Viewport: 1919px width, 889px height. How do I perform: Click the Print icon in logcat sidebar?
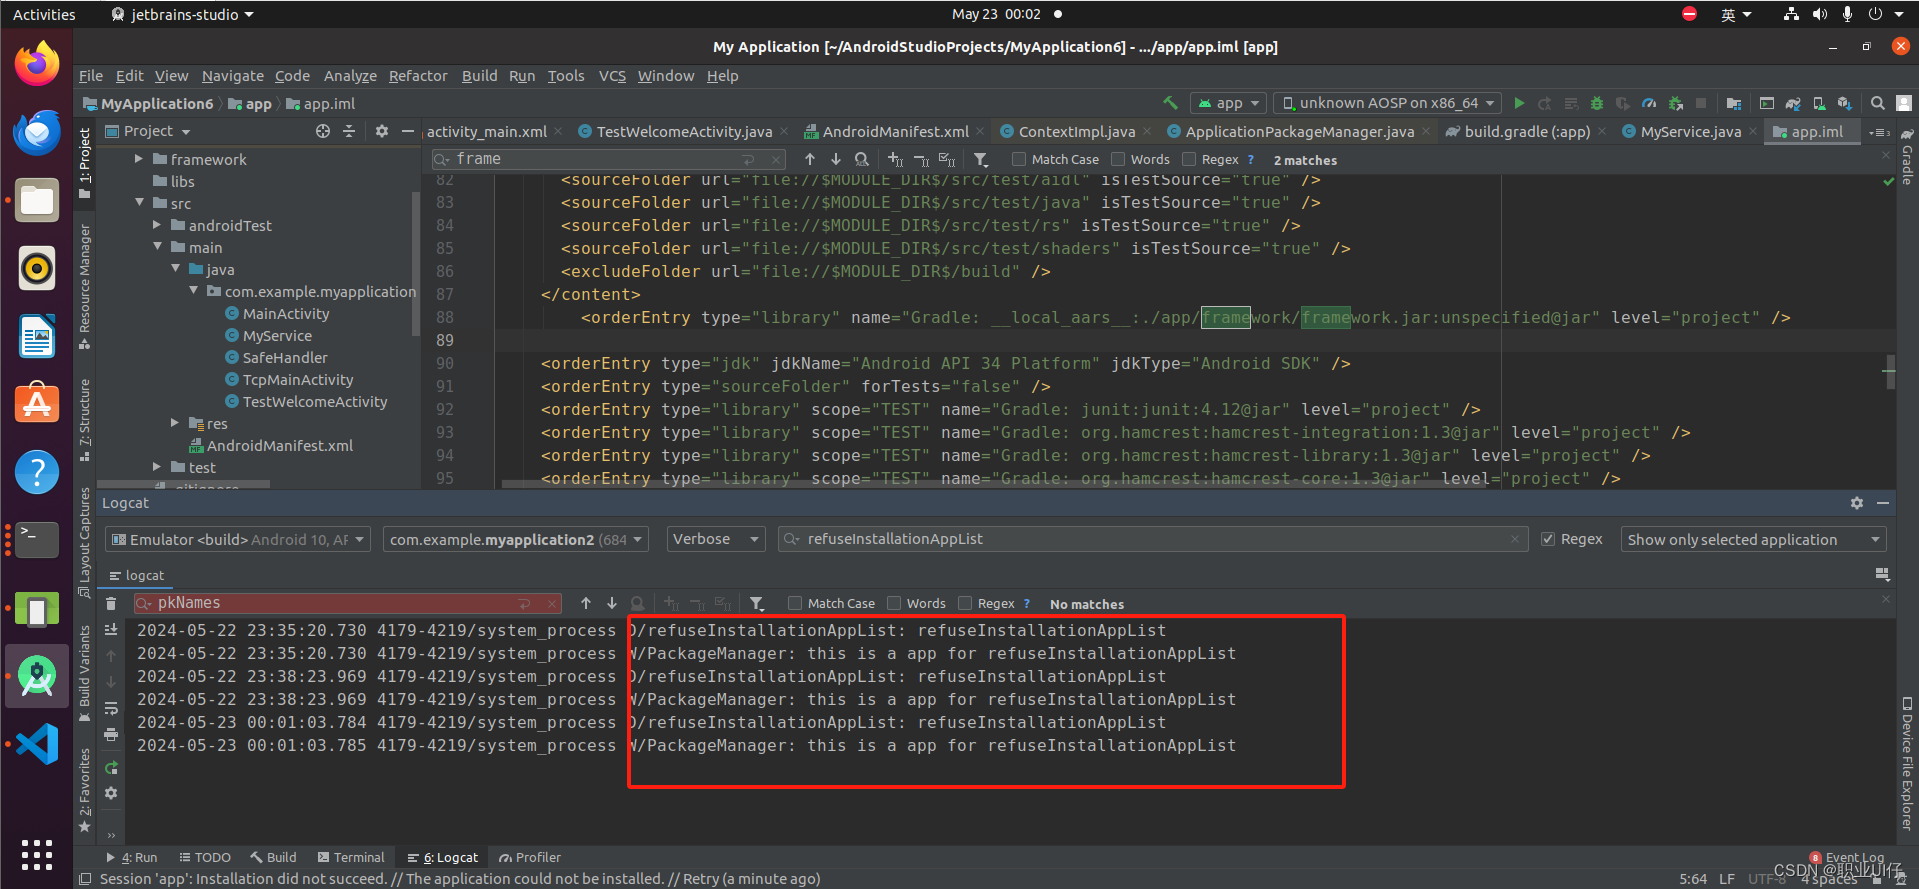111,734
